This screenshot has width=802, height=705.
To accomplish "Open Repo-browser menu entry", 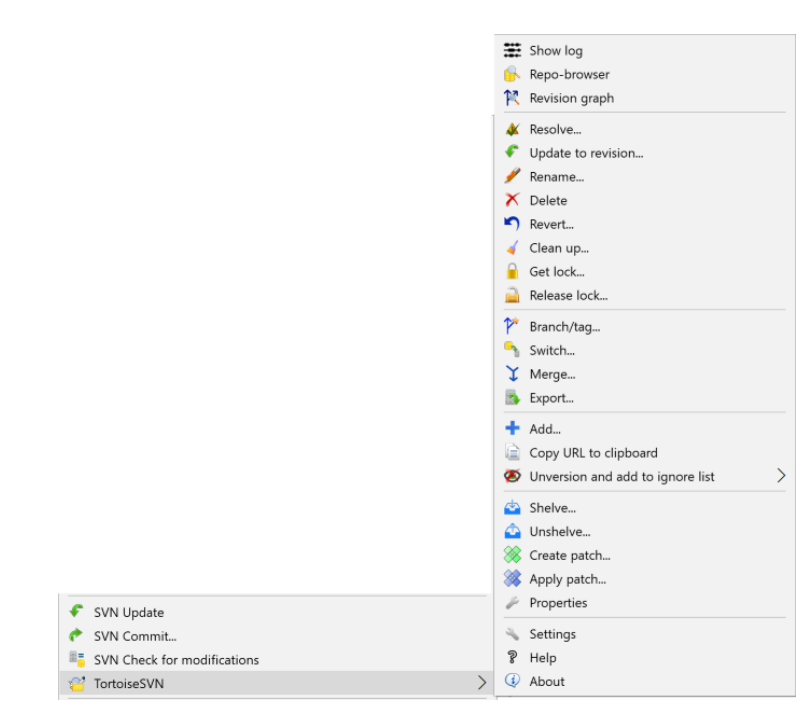I will tap(644, 74).
